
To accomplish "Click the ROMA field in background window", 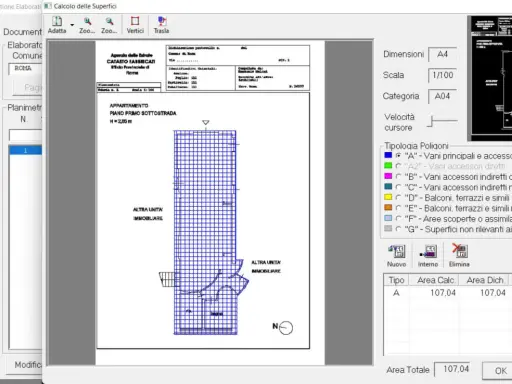I will (25, 68).
